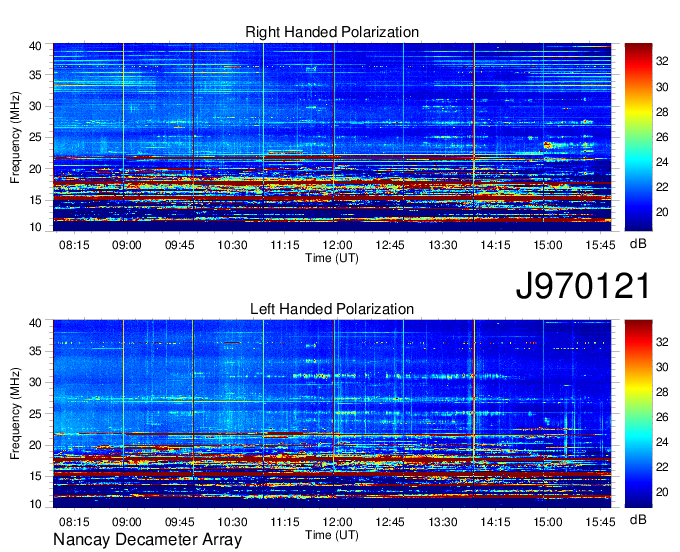
Task: Click the 12:45 time tick of right-handed plot
Action: pyautogui.click(x=390, y=245)
